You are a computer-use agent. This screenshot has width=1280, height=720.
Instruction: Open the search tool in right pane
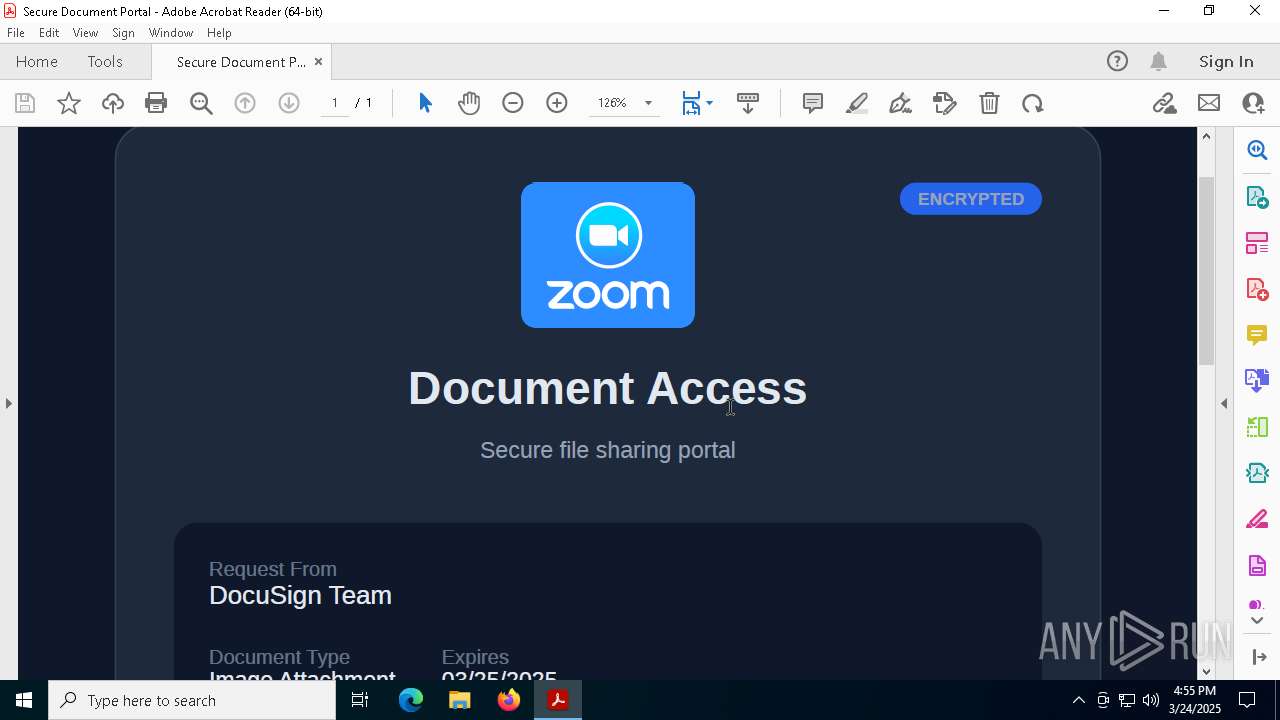tap(1257, 150)
